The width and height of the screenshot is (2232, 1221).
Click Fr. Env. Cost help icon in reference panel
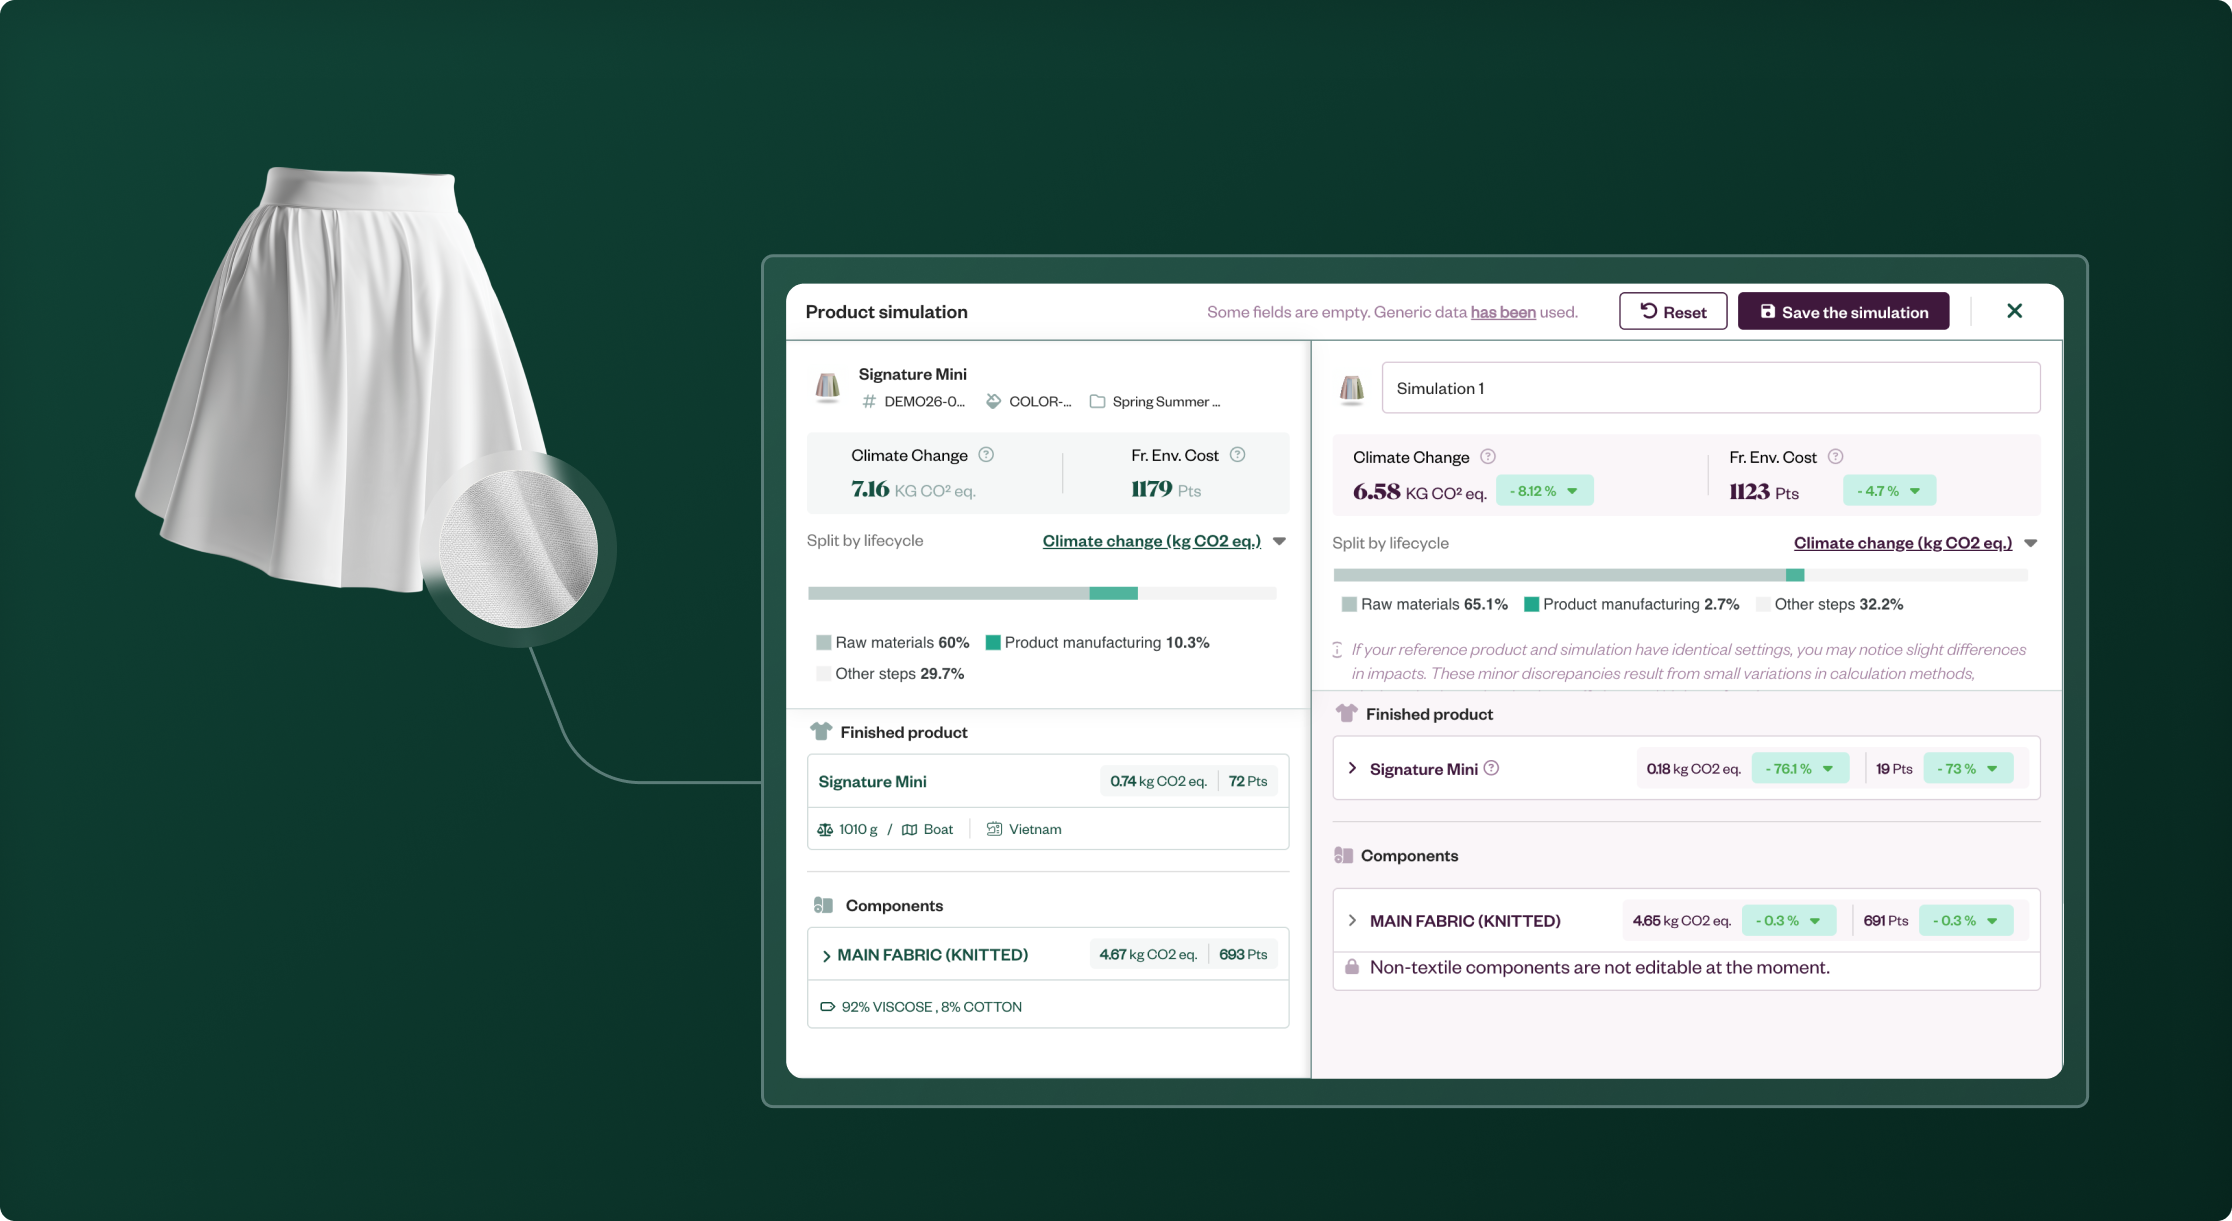tap(1237, 455)
